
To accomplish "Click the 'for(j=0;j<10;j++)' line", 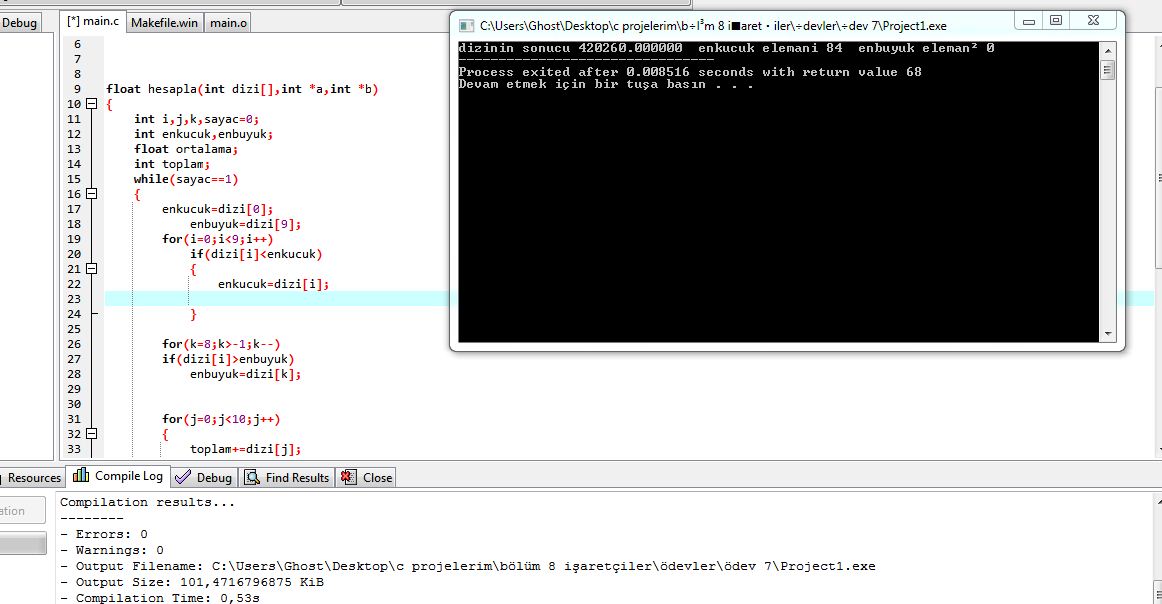I will 222,419.
